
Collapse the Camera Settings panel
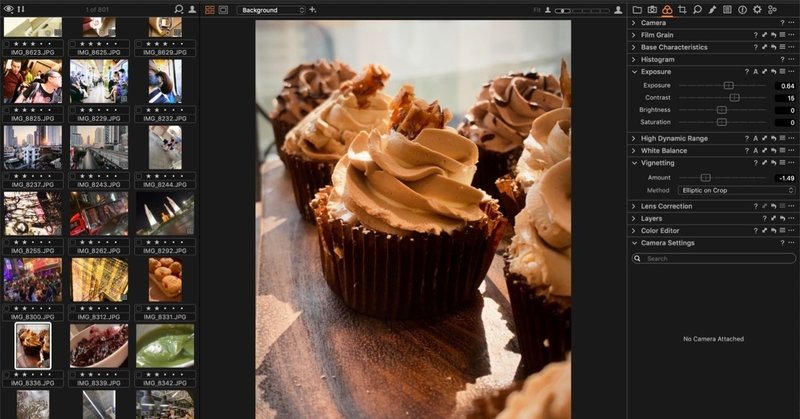(634, 243)
